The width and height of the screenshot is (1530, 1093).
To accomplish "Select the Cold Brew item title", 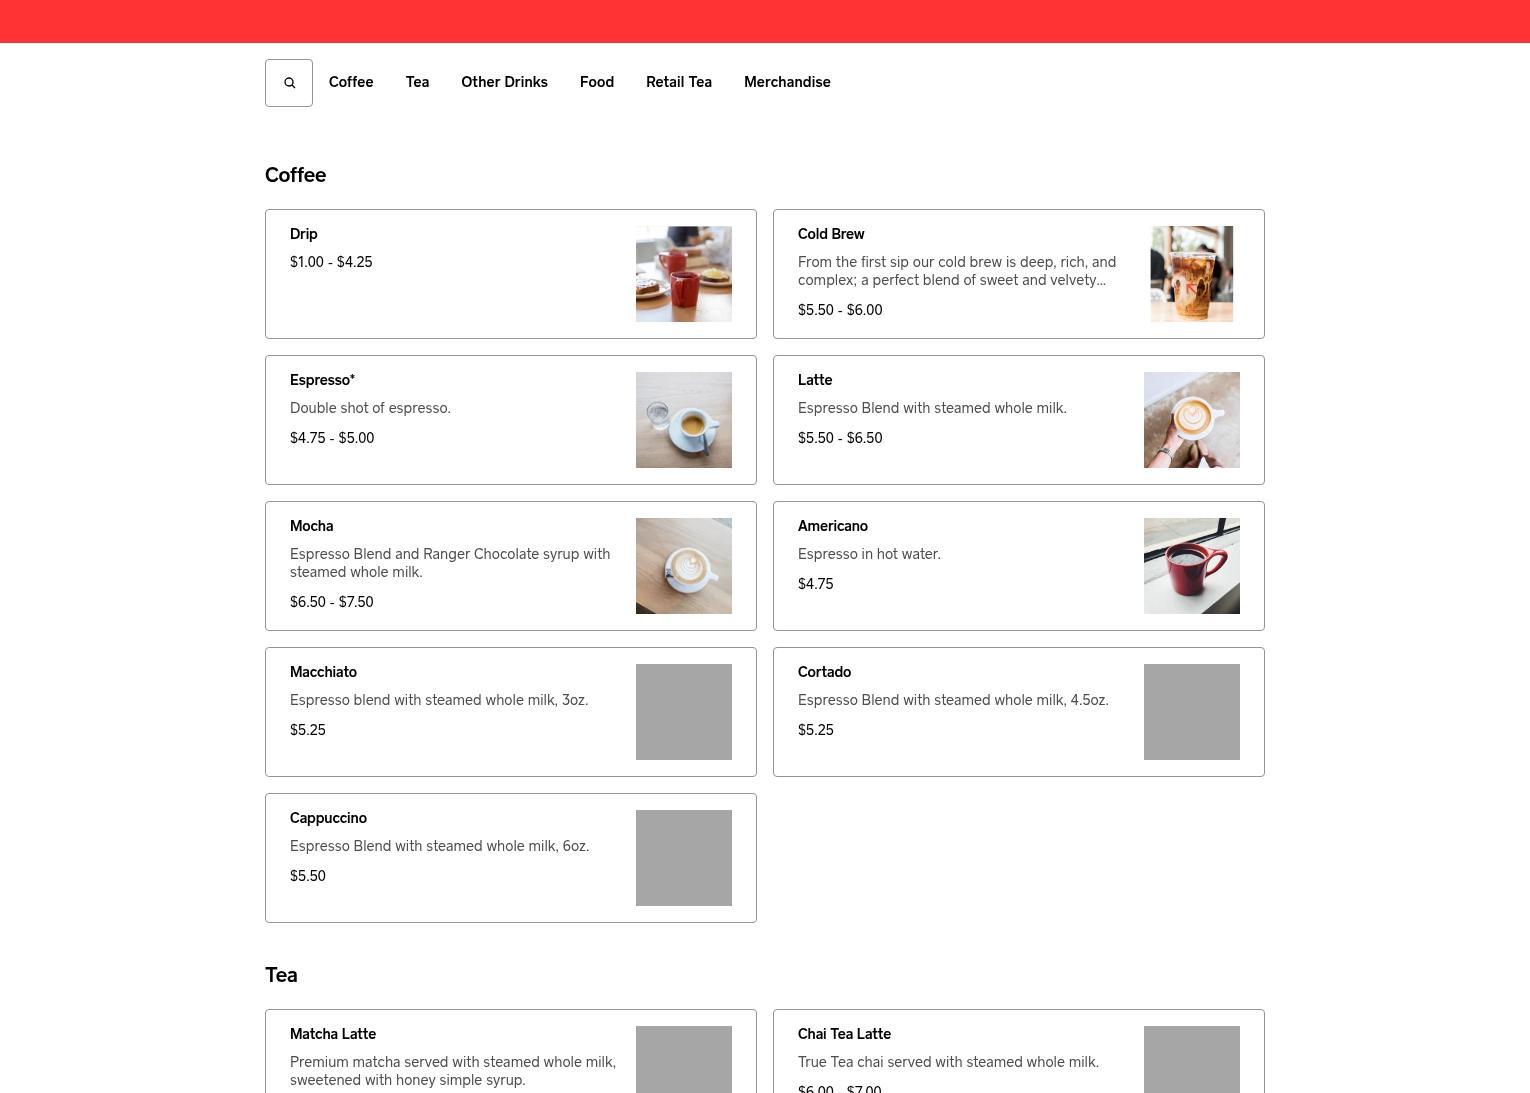I will point(831,234).
